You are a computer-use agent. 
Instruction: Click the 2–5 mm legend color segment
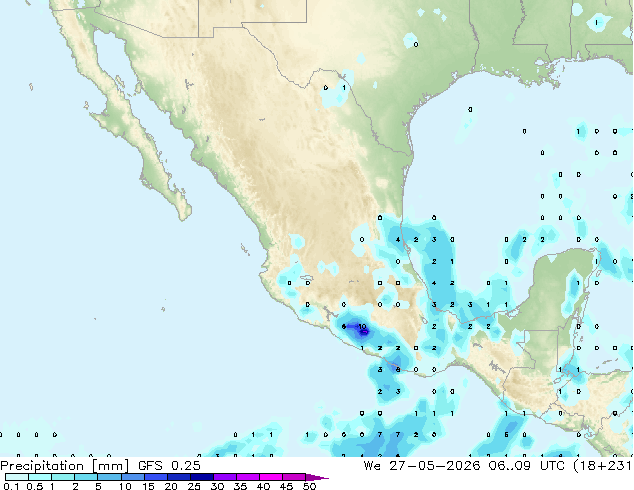tap(86, 477)
